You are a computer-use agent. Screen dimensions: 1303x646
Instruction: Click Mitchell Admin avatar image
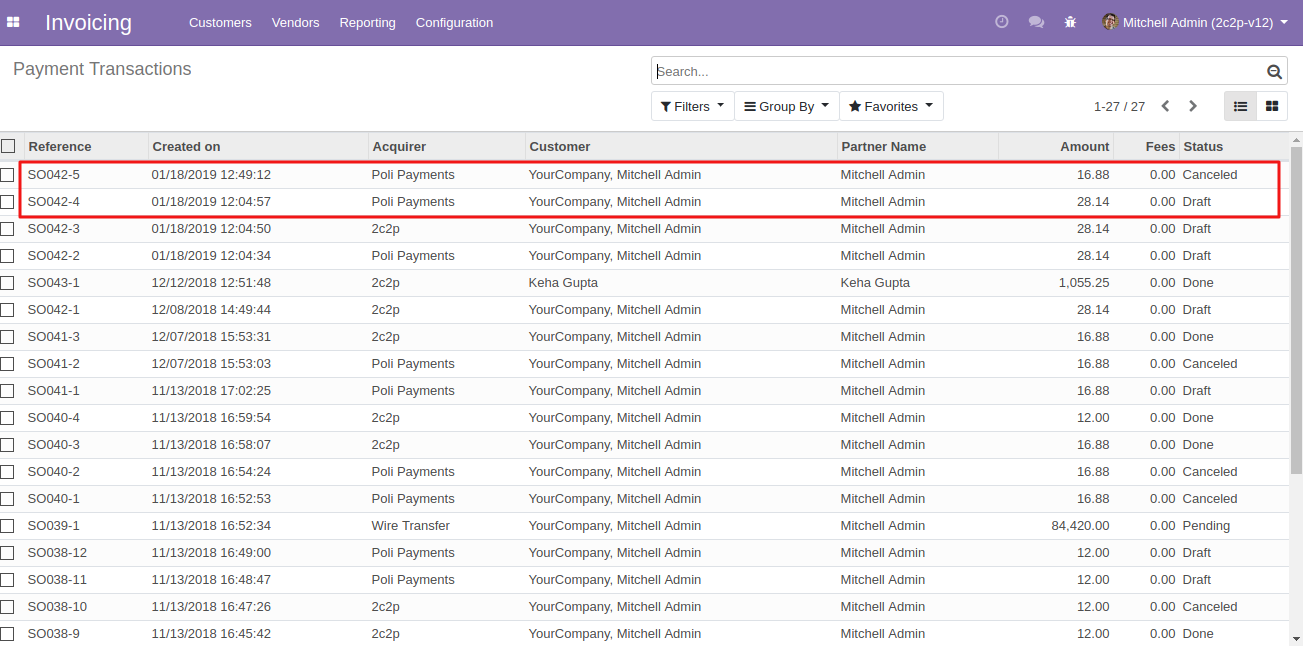tap(1110, 22)
